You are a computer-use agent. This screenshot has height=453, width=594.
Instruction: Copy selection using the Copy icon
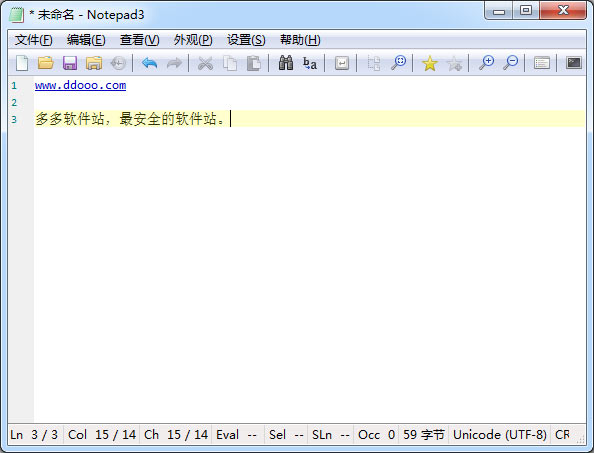(230, 63)
